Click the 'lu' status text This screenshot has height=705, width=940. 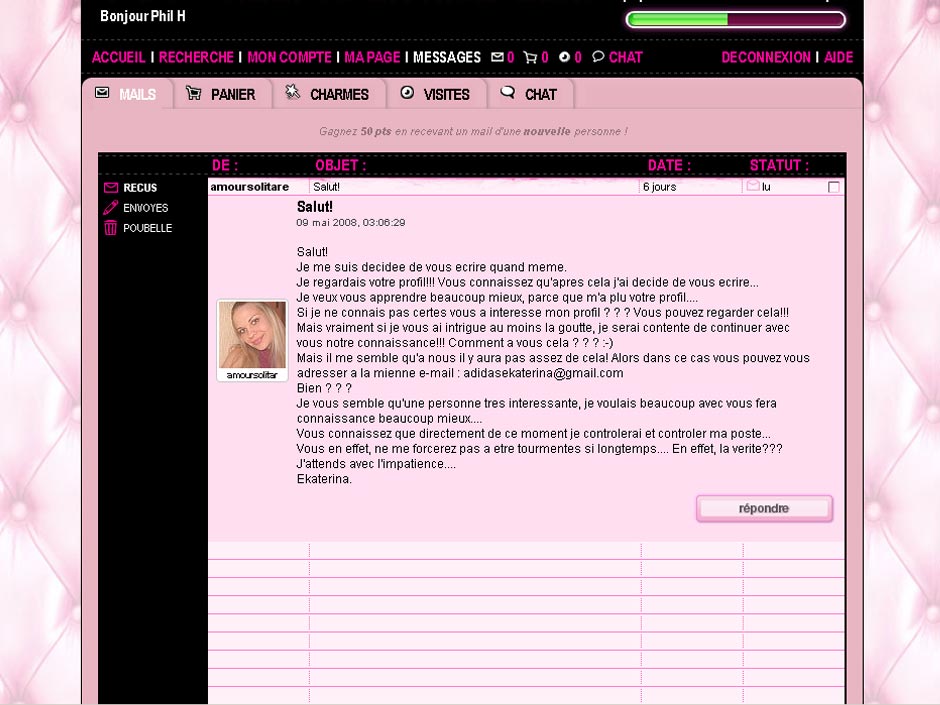coord(766,186)
